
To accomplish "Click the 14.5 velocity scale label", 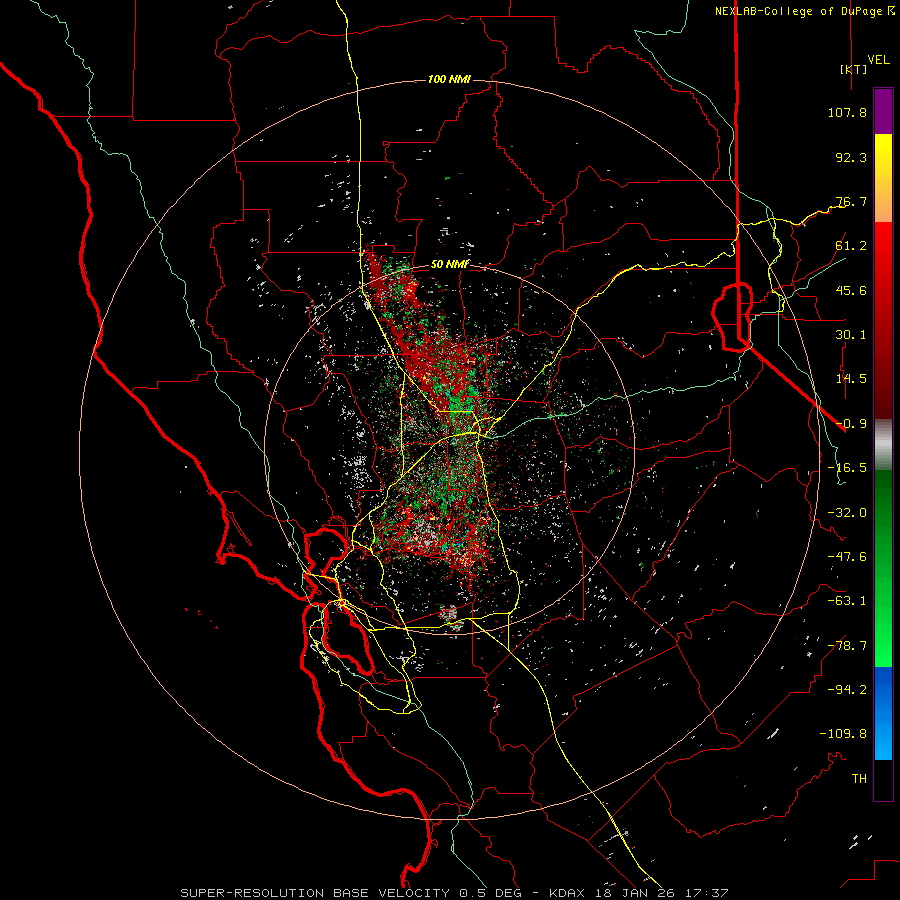I will 851,379.
